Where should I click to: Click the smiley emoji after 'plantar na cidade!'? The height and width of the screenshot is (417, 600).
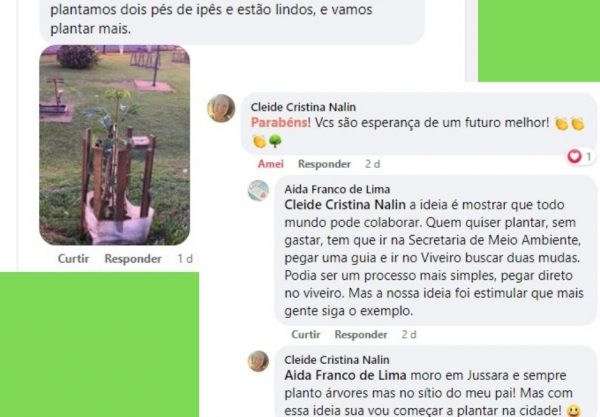click(574, 411)
